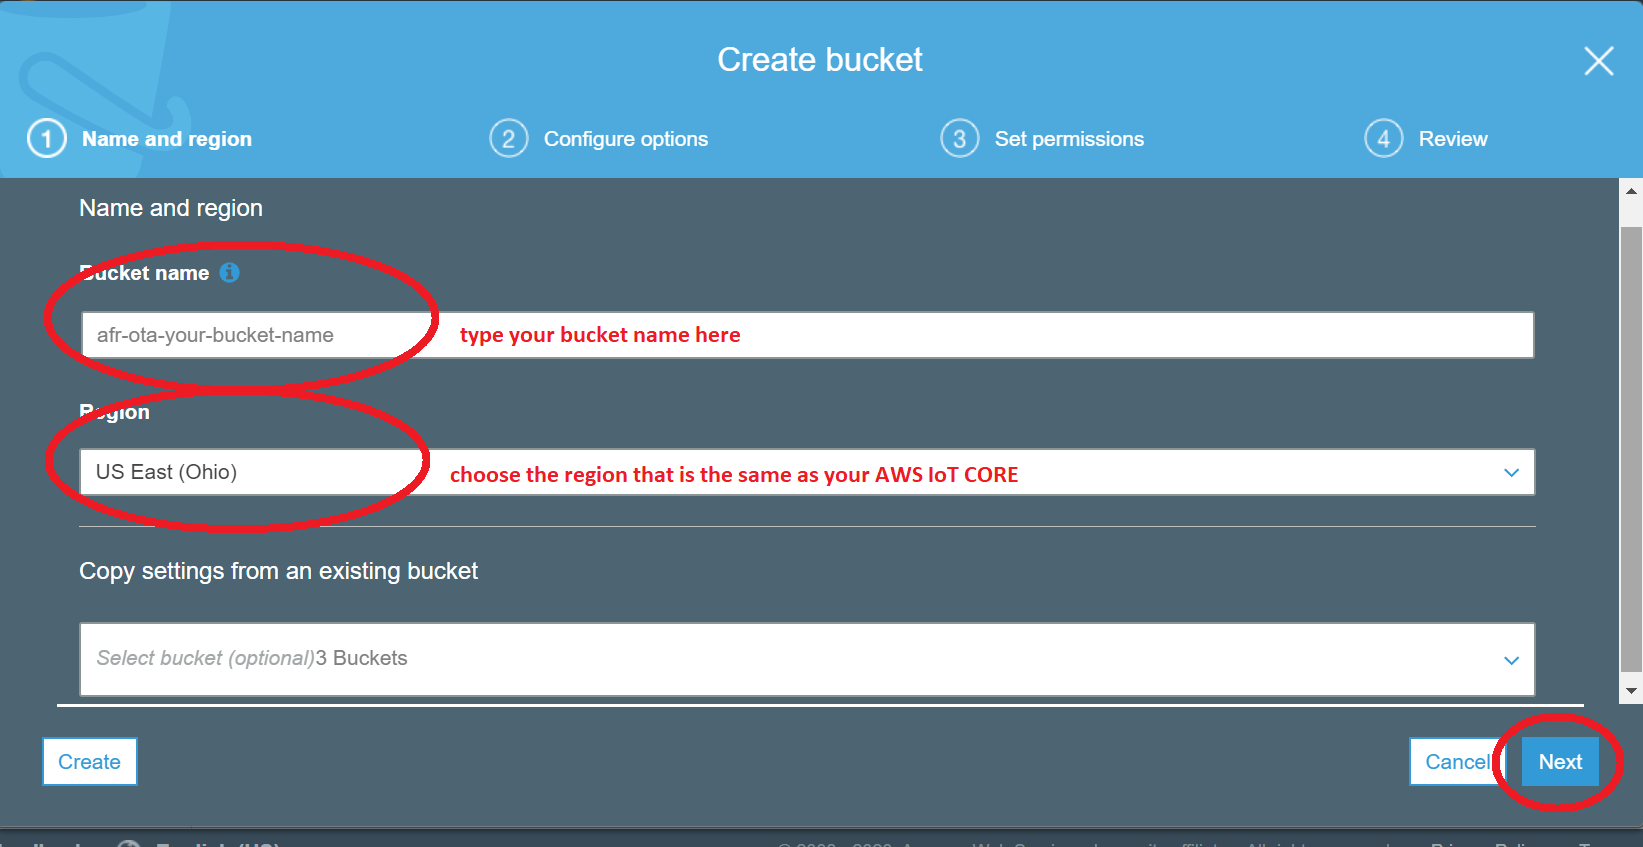Click the scrollbar down arrow
Viewport: 1643px width, 847px height.
pos(1631,691)
